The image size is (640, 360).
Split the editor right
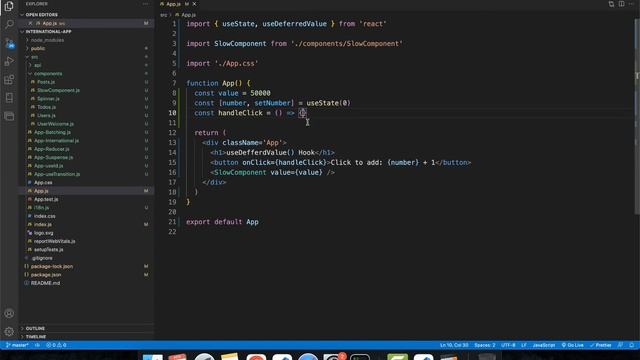tap(621, 4)
